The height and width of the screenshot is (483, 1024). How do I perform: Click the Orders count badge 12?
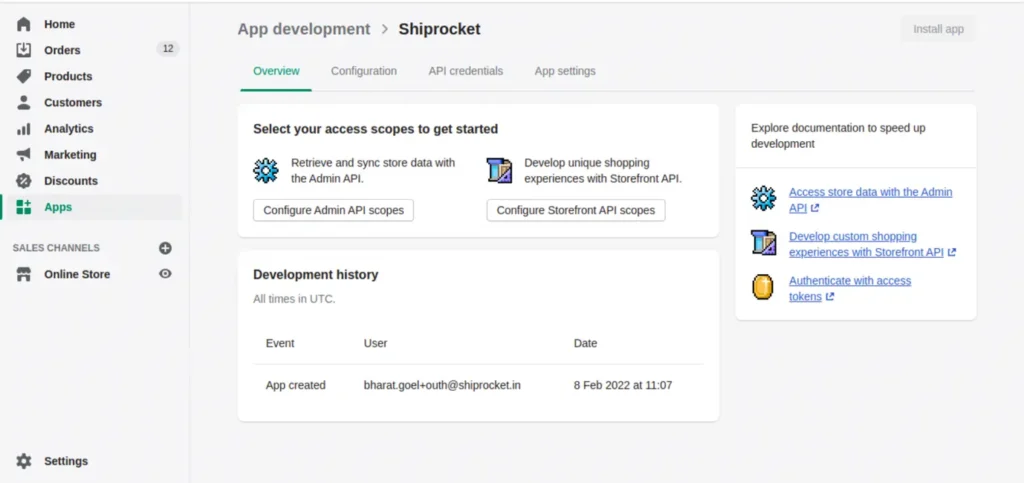pyautogui.click(x=168, y=49)
